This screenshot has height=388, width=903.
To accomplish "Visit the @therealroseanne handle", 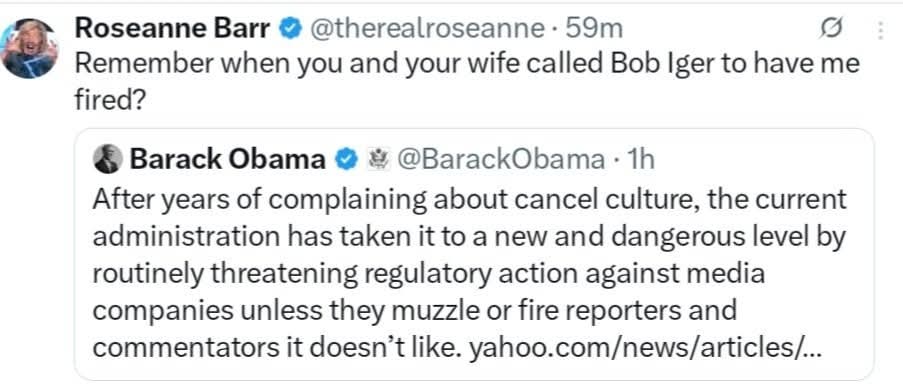I will click(427, 29).
